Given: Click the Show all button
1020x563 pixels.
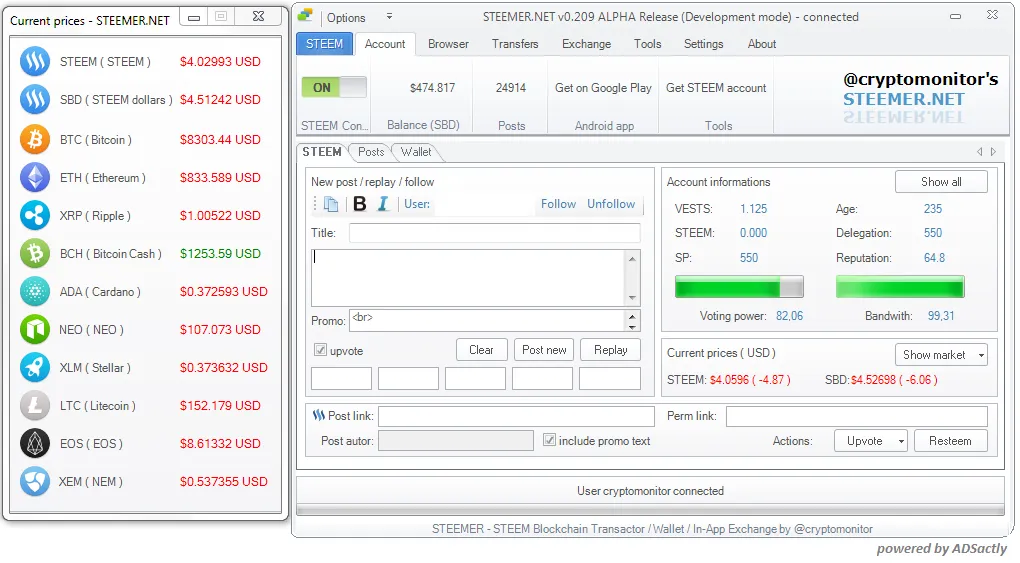Looking at the screenshot, I should 941,182.
